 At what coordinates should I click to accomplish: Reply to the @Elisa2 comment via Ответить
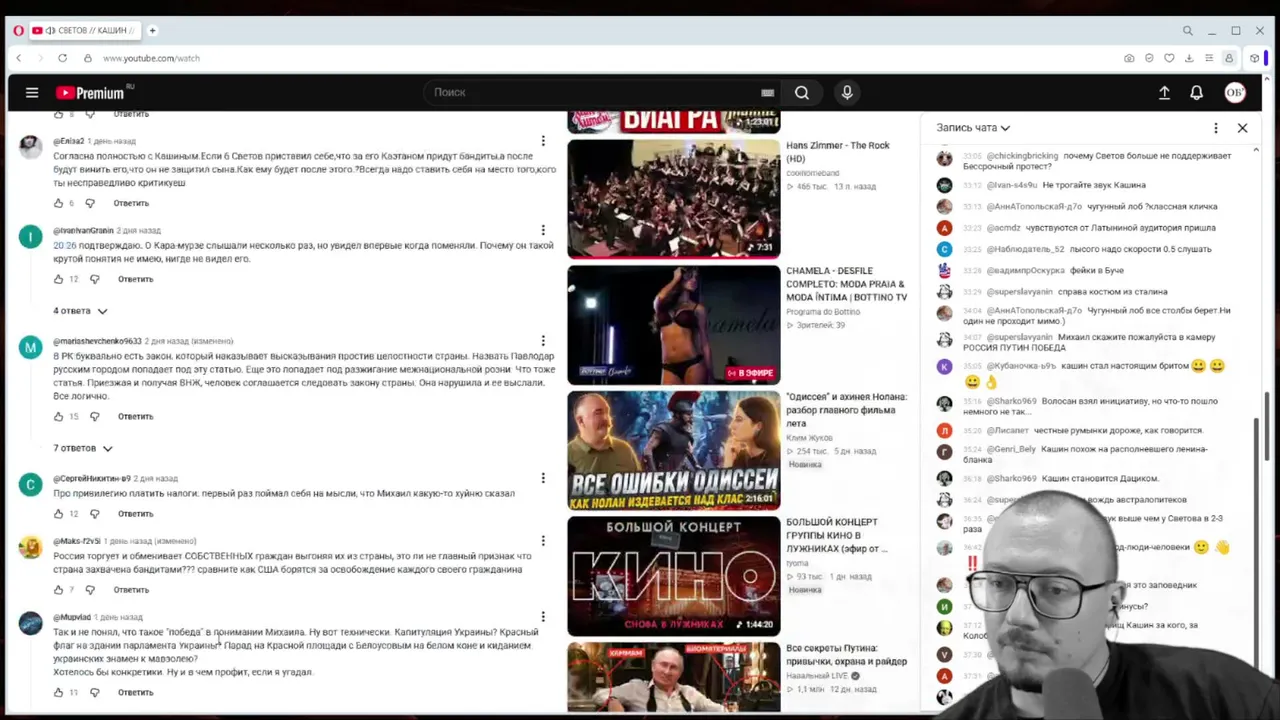click(x=131, y=203)
